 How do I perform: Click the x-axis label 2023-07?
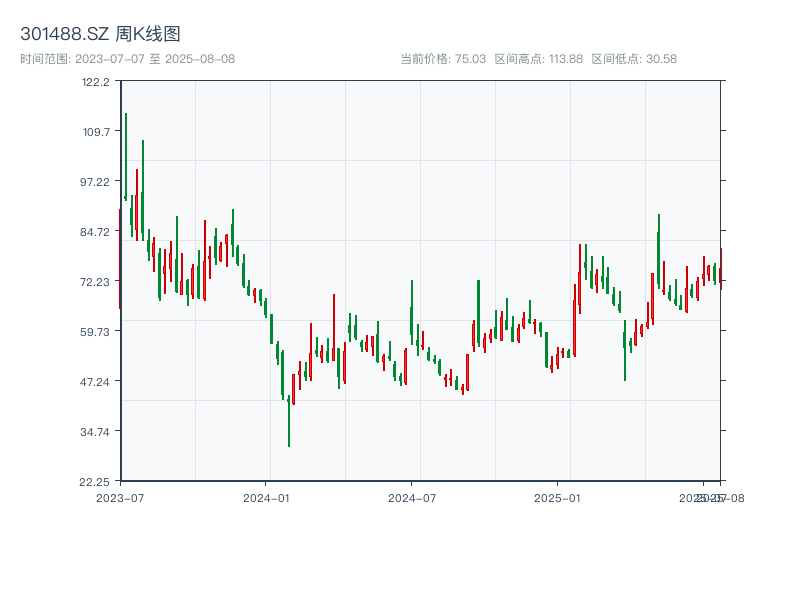click(x=120, y=498)
